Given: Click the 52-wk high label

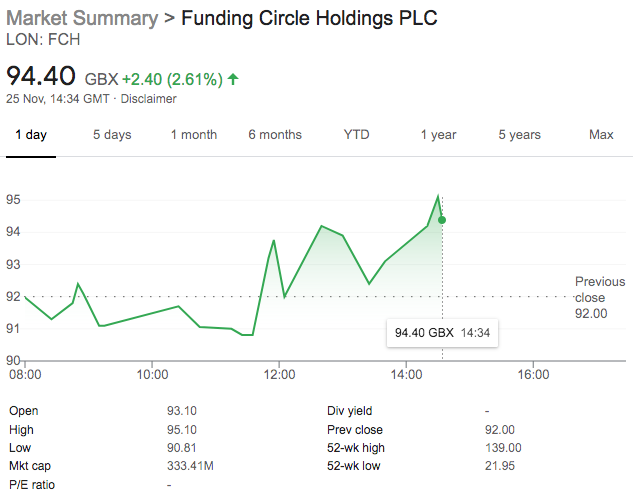Looking at the screenshot, I should 356,448.
